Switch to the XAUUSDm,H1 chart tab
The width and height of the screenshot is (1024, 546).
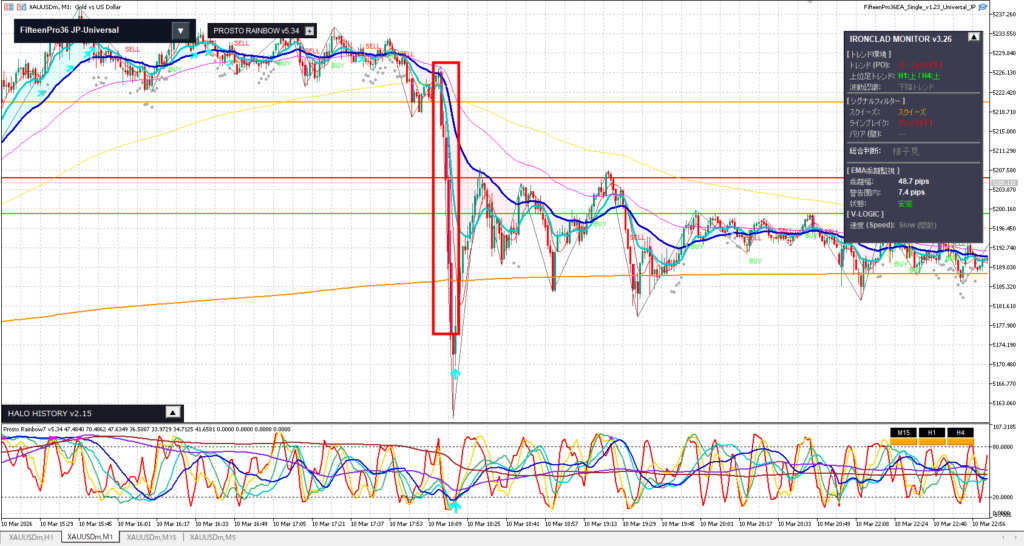point(30,538)
